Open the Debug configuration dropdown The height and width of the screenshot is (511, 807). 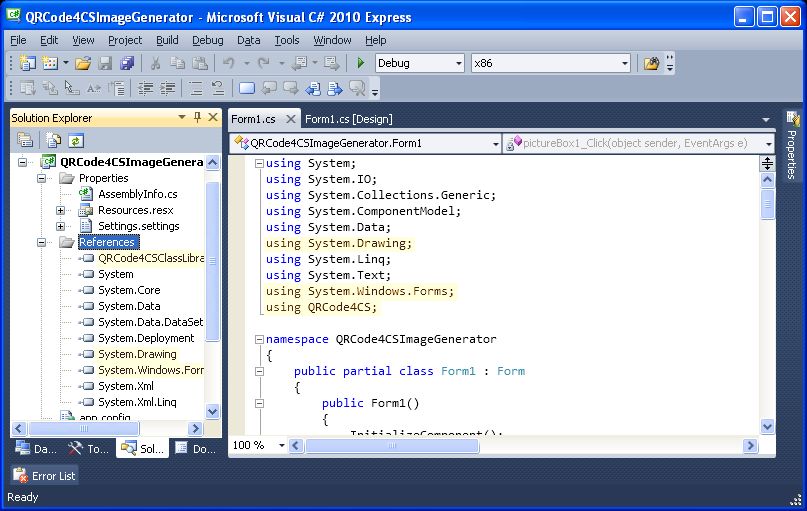[459, 63]
